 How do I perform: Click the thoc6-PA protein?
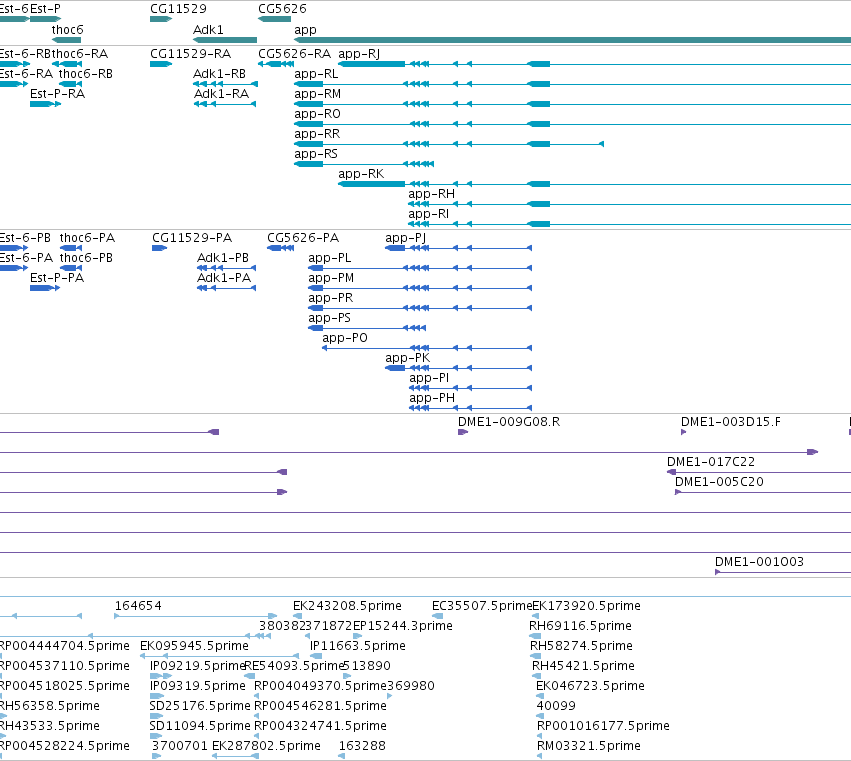(x=87, y=238)
